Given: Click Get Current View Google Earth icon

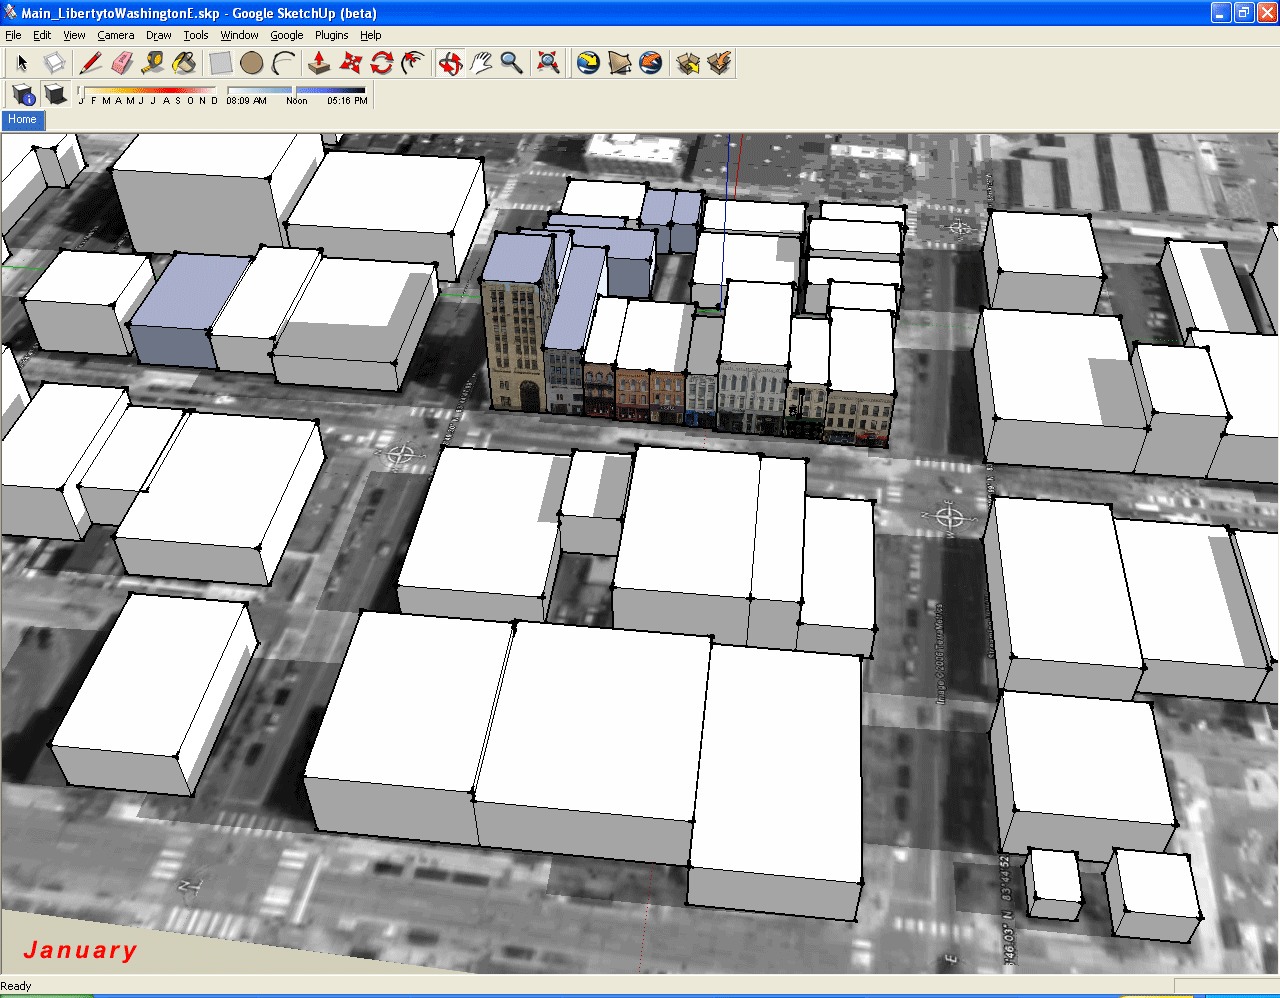Looking at the screenshot, I should 589,63.
